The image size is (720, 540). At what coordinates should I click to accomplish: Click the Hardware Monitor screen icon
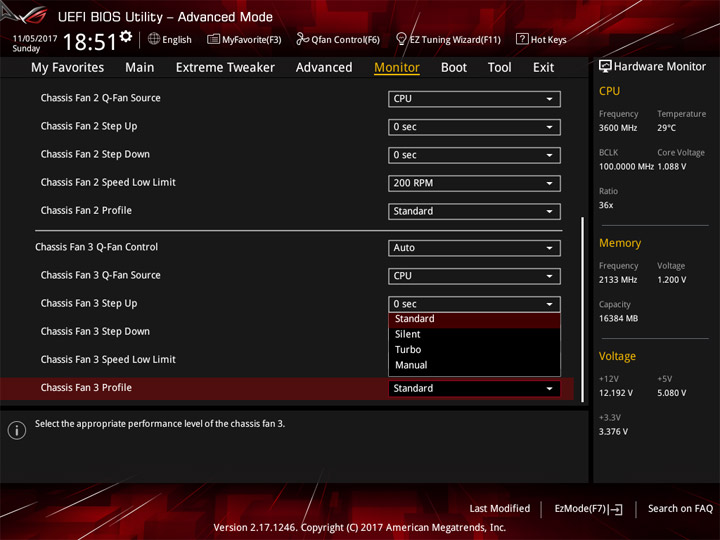click(x=605, y=67)
